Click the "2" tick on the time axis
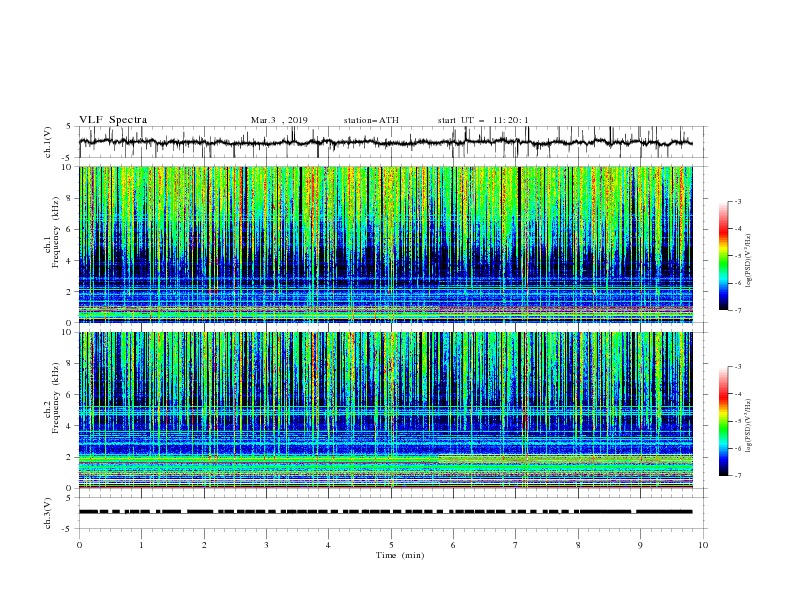 point(204,545)
